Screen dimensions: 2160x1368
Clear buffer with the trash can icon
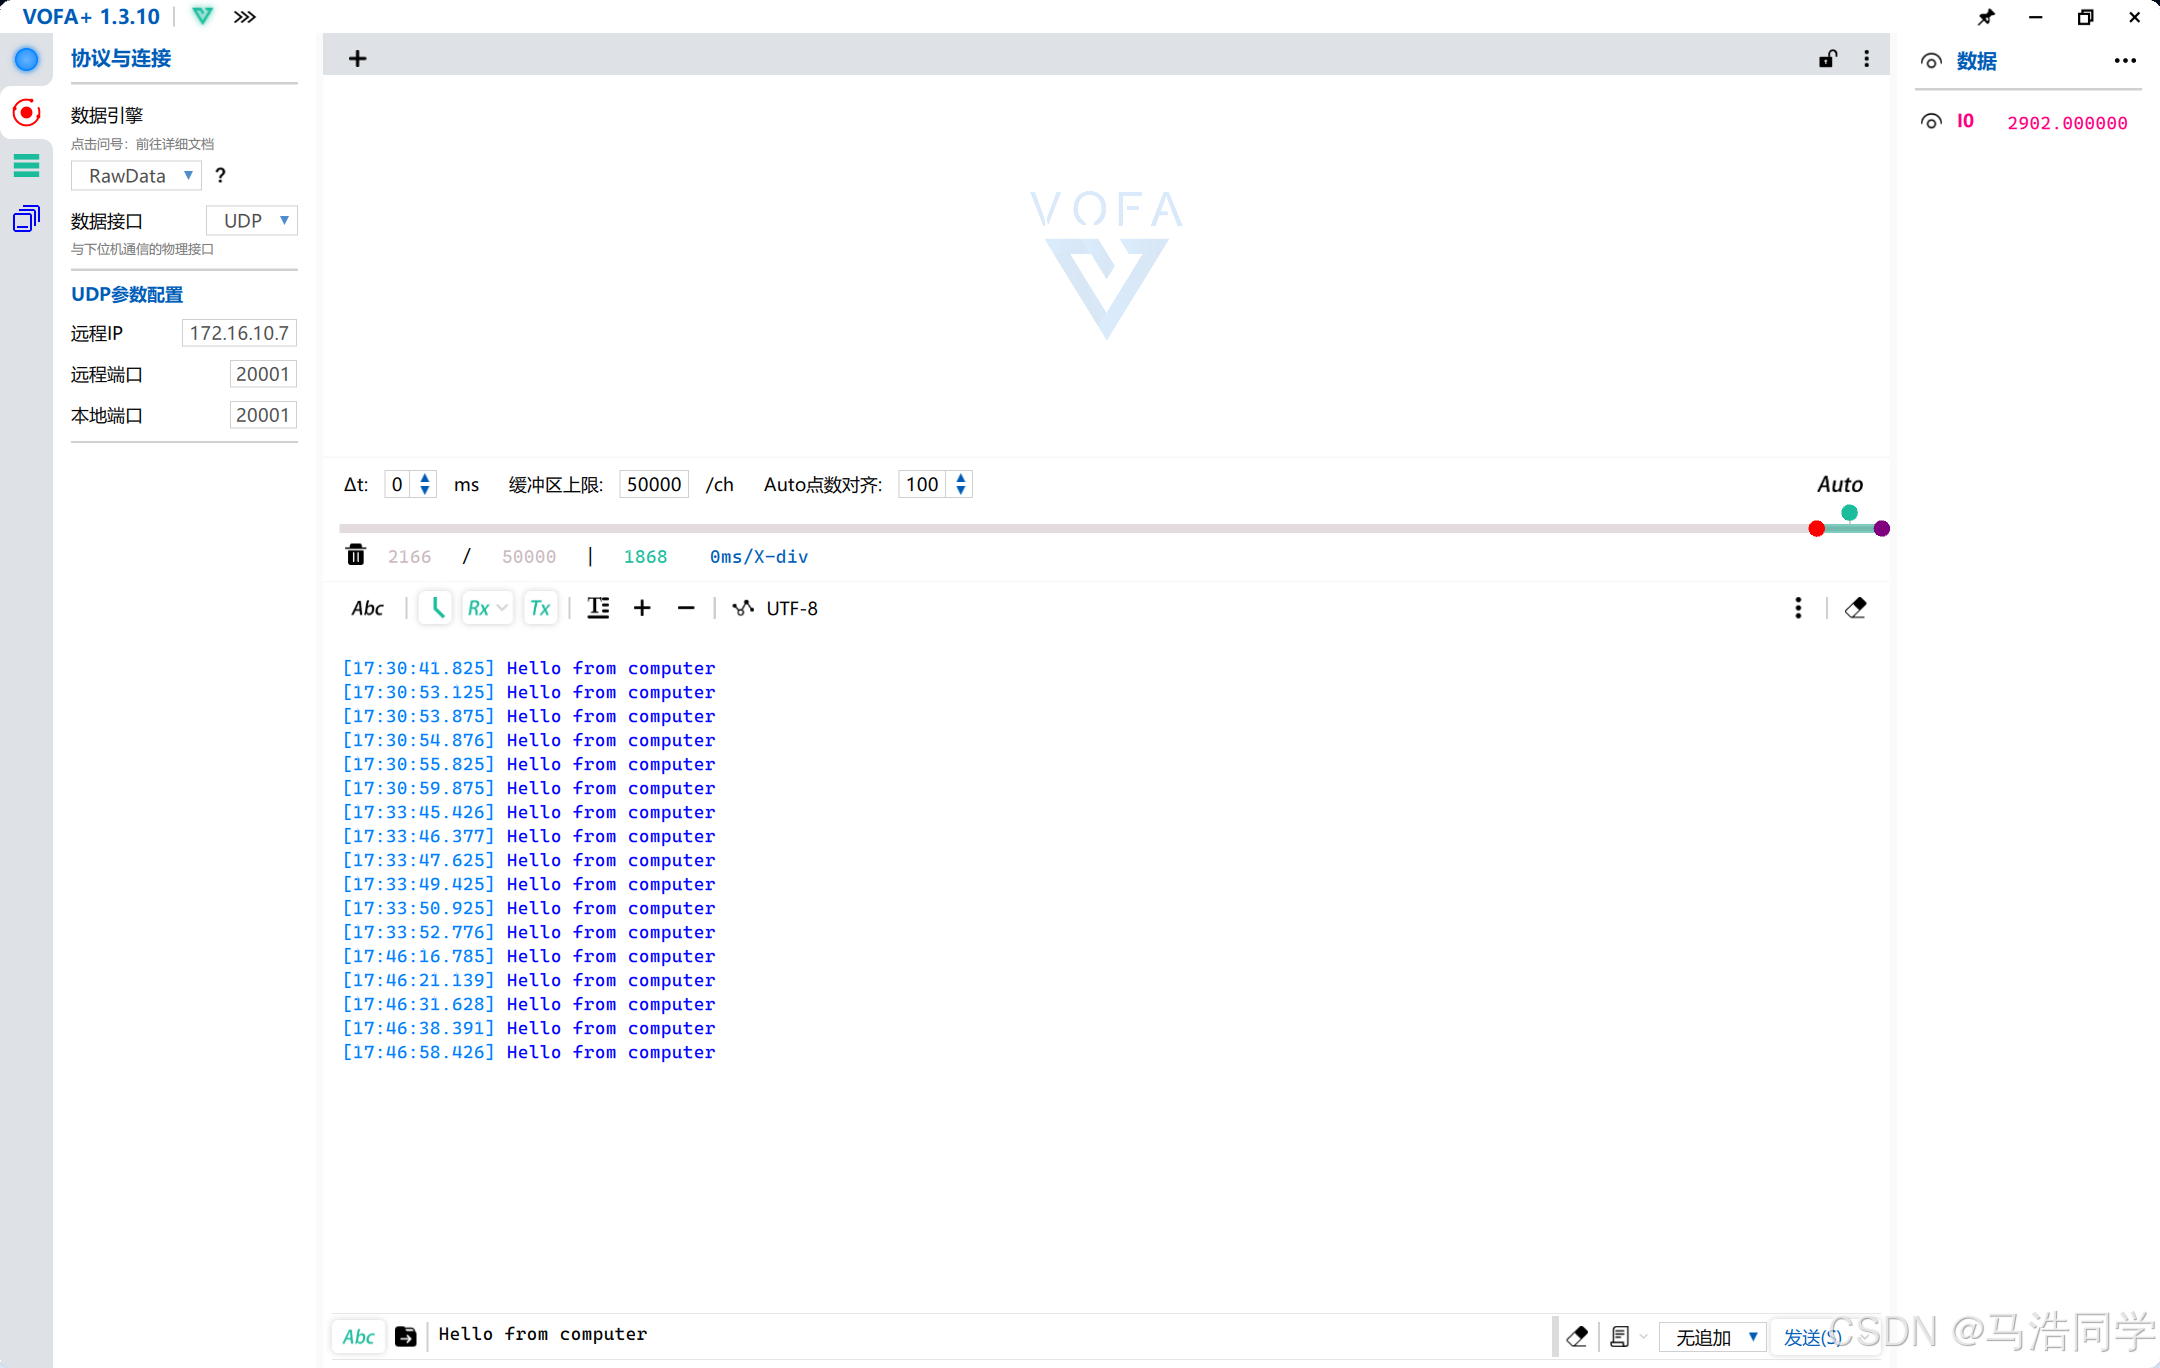356,555
